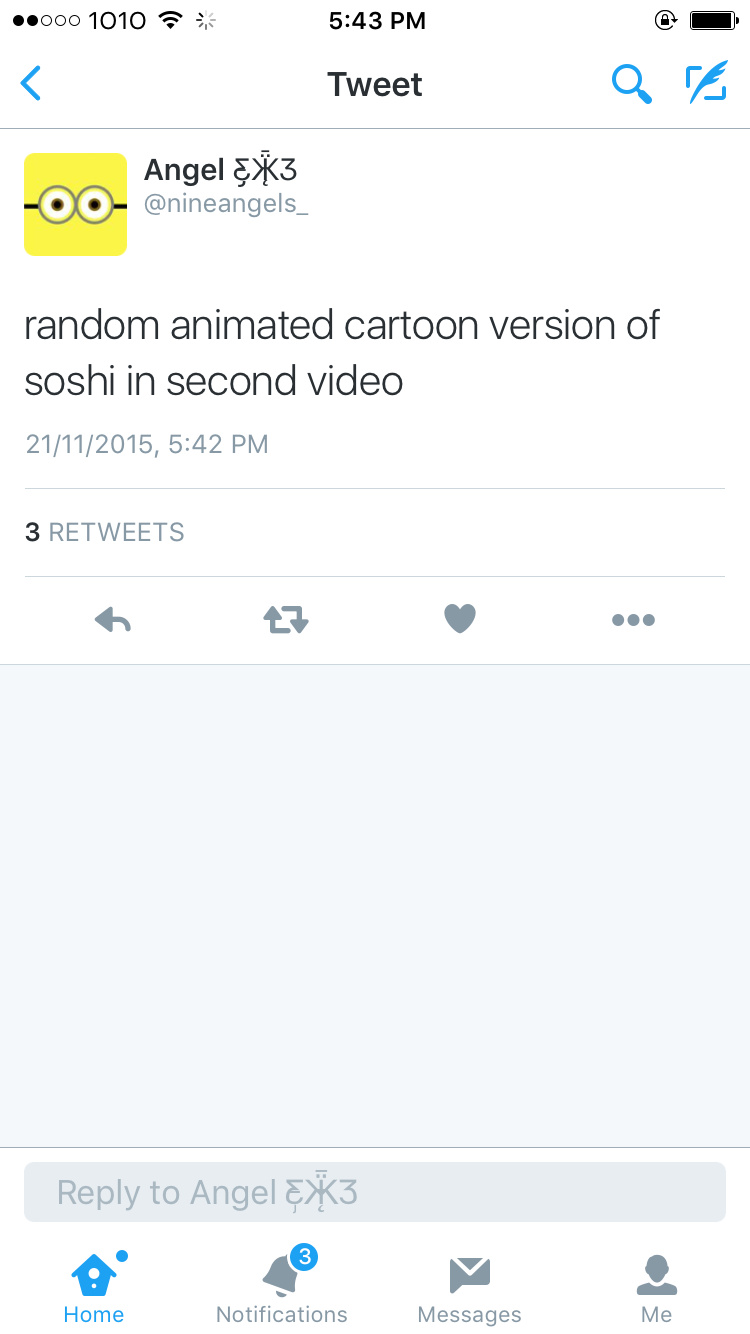Tap the battery icon in status bar
Viewport: 750px width, 1334px height.
[x=713, y=20]
